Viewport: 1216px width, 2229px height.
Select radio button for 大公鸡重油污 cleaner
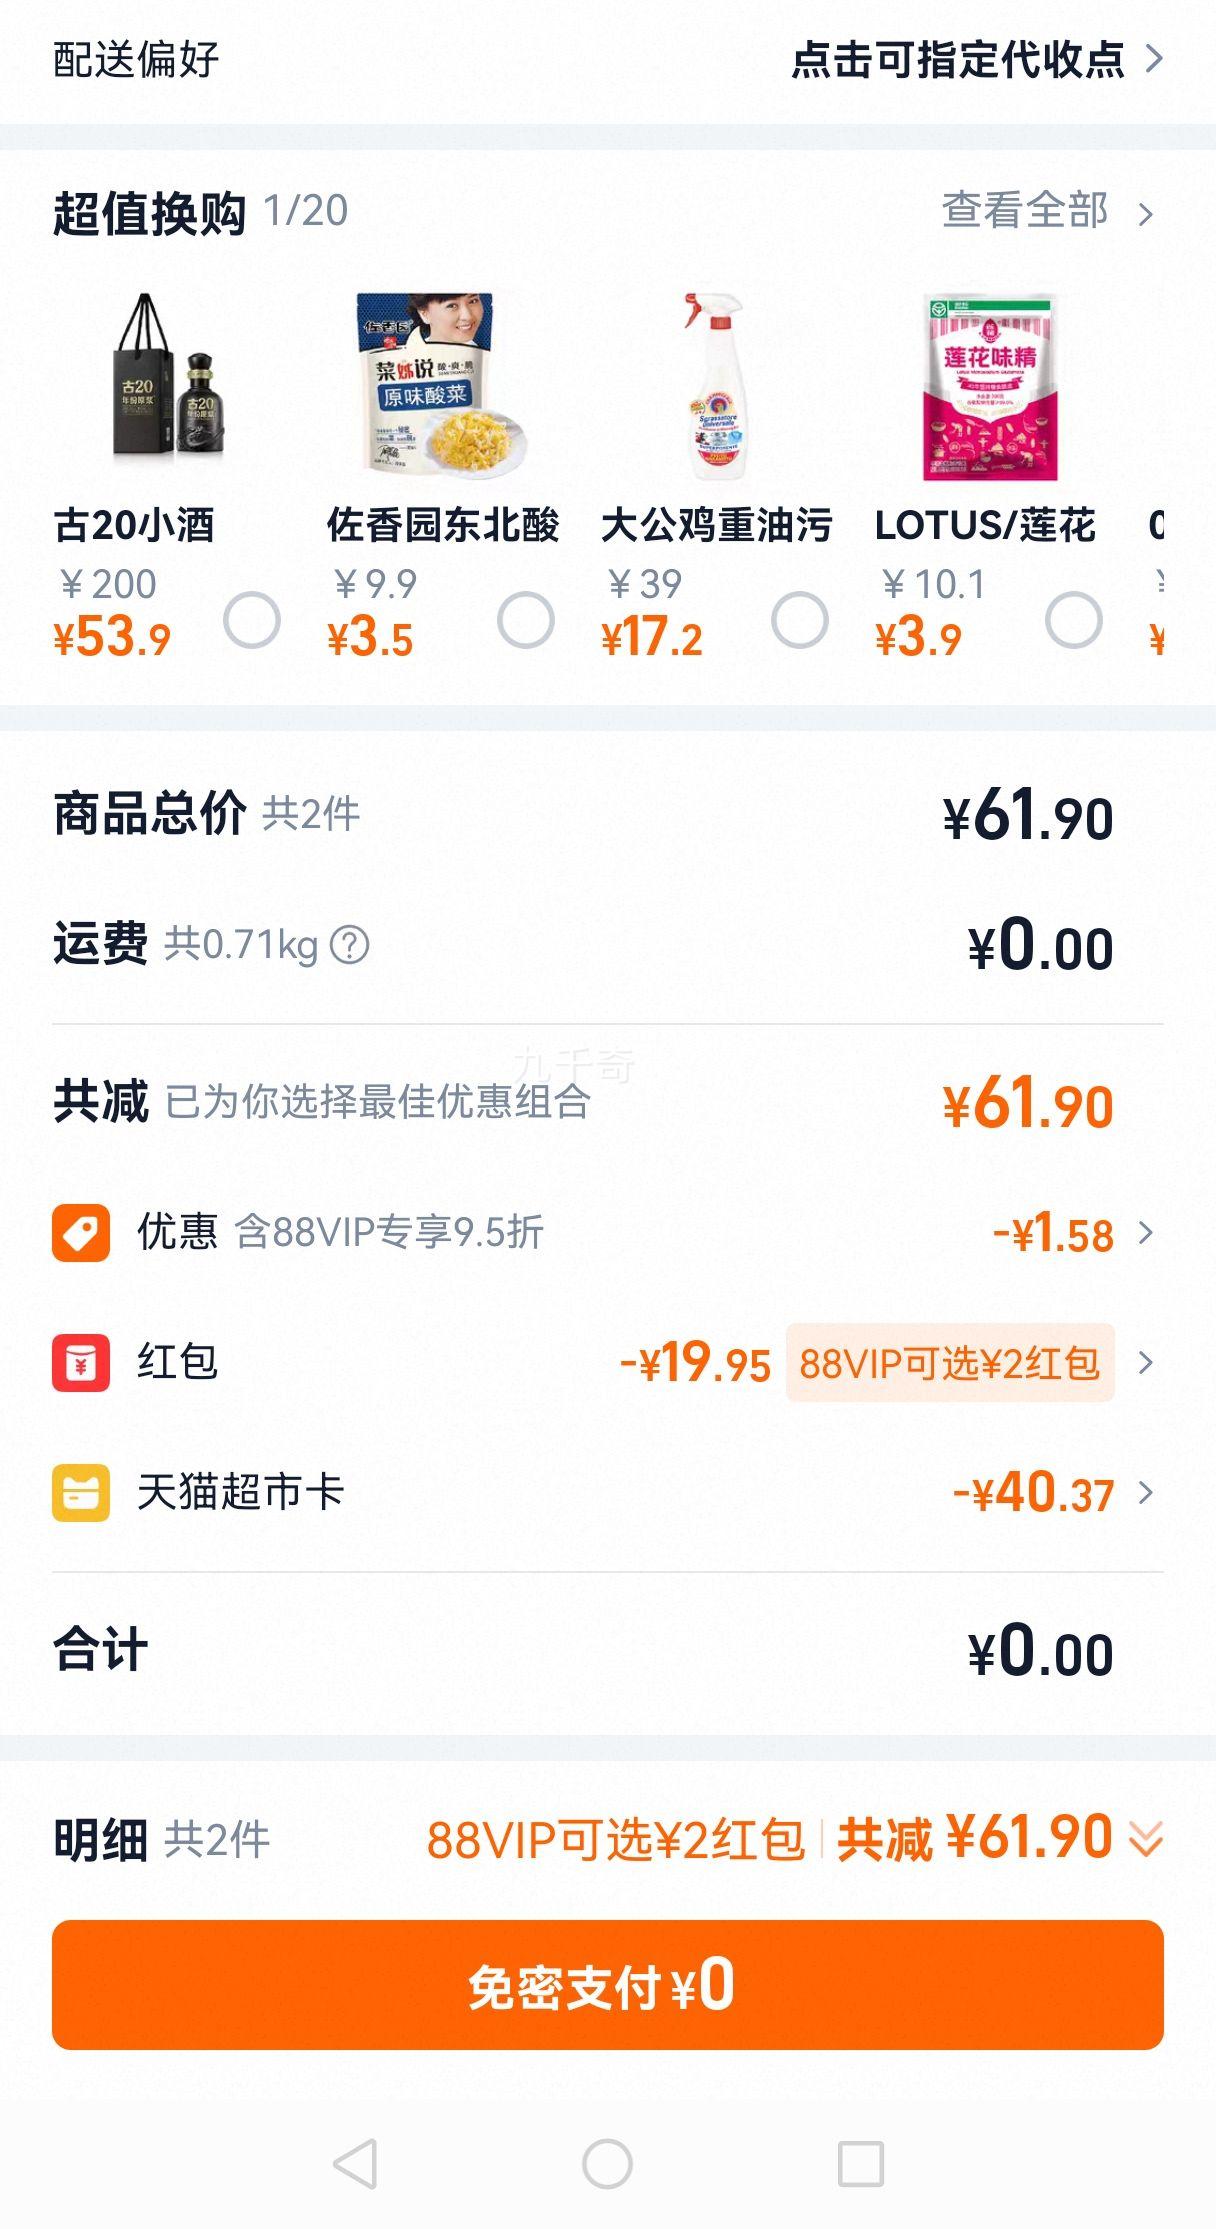(x=800, y=620)
